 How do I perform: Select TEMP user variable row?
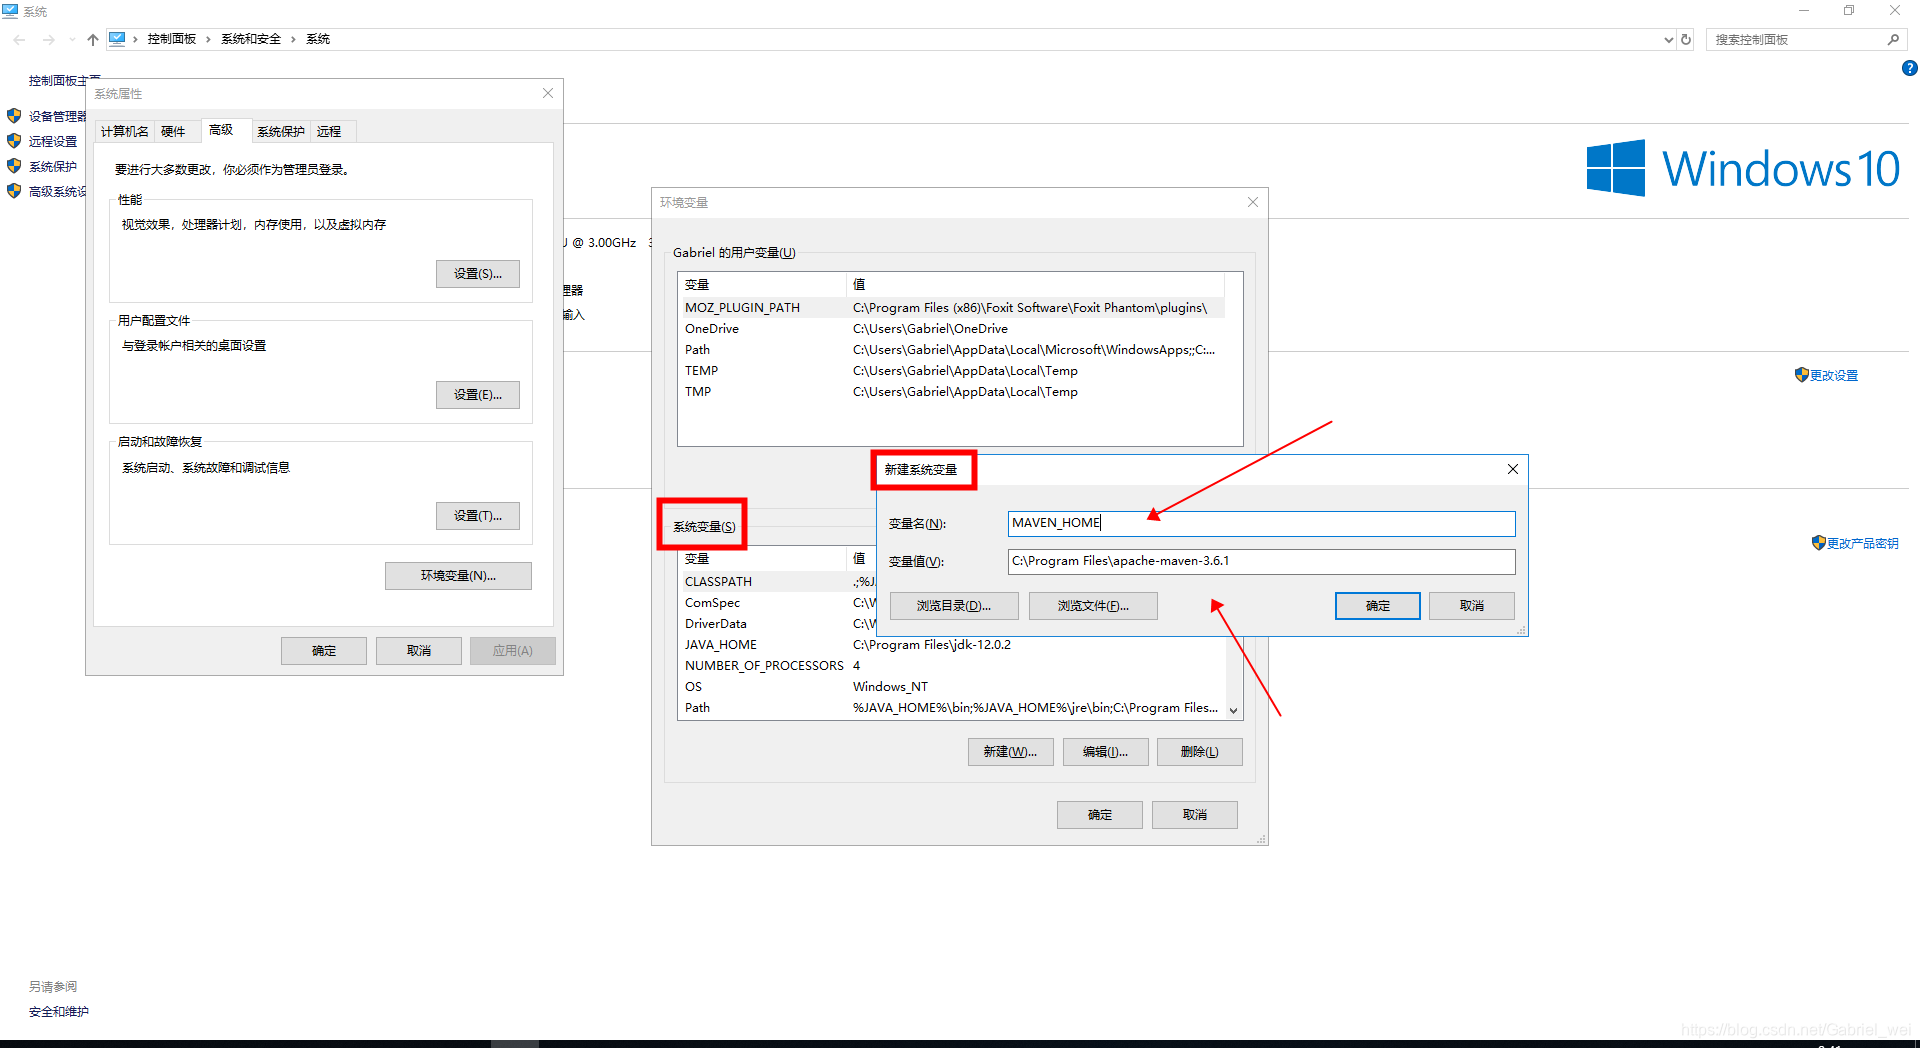pos(951,371)
